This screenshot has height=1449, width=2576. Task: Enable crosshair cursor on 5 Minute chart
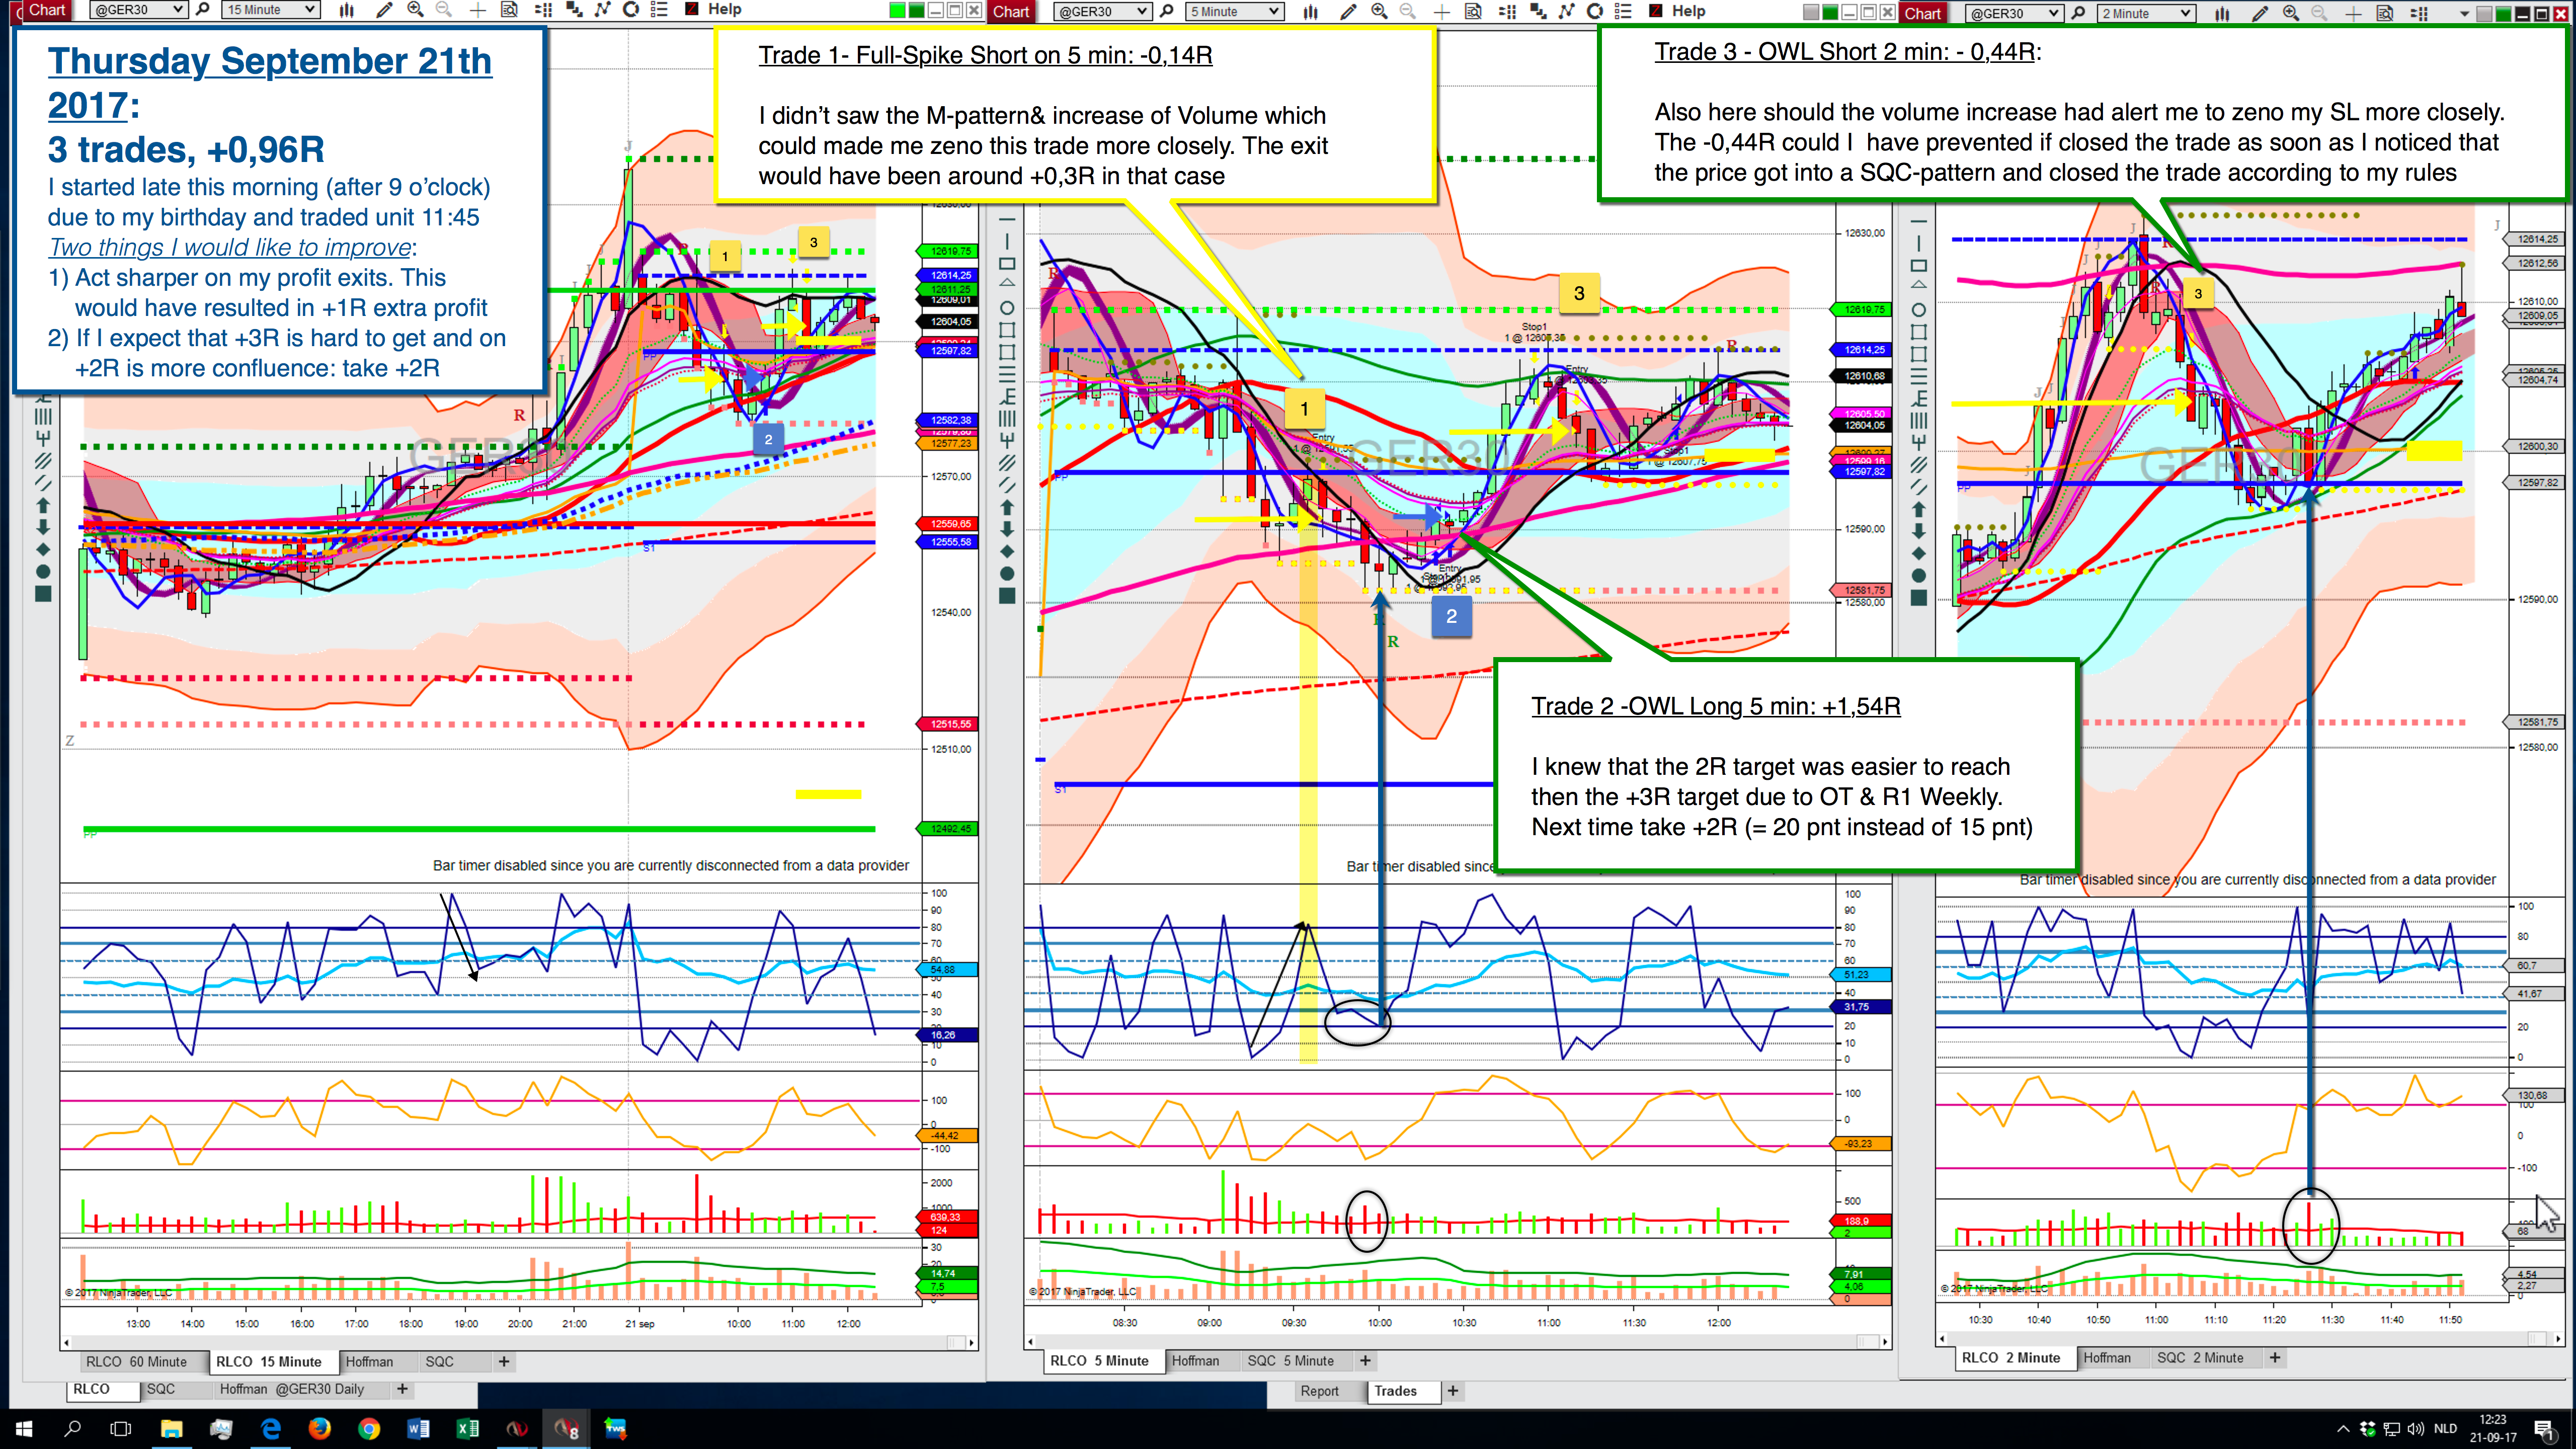coord(1441,12)
